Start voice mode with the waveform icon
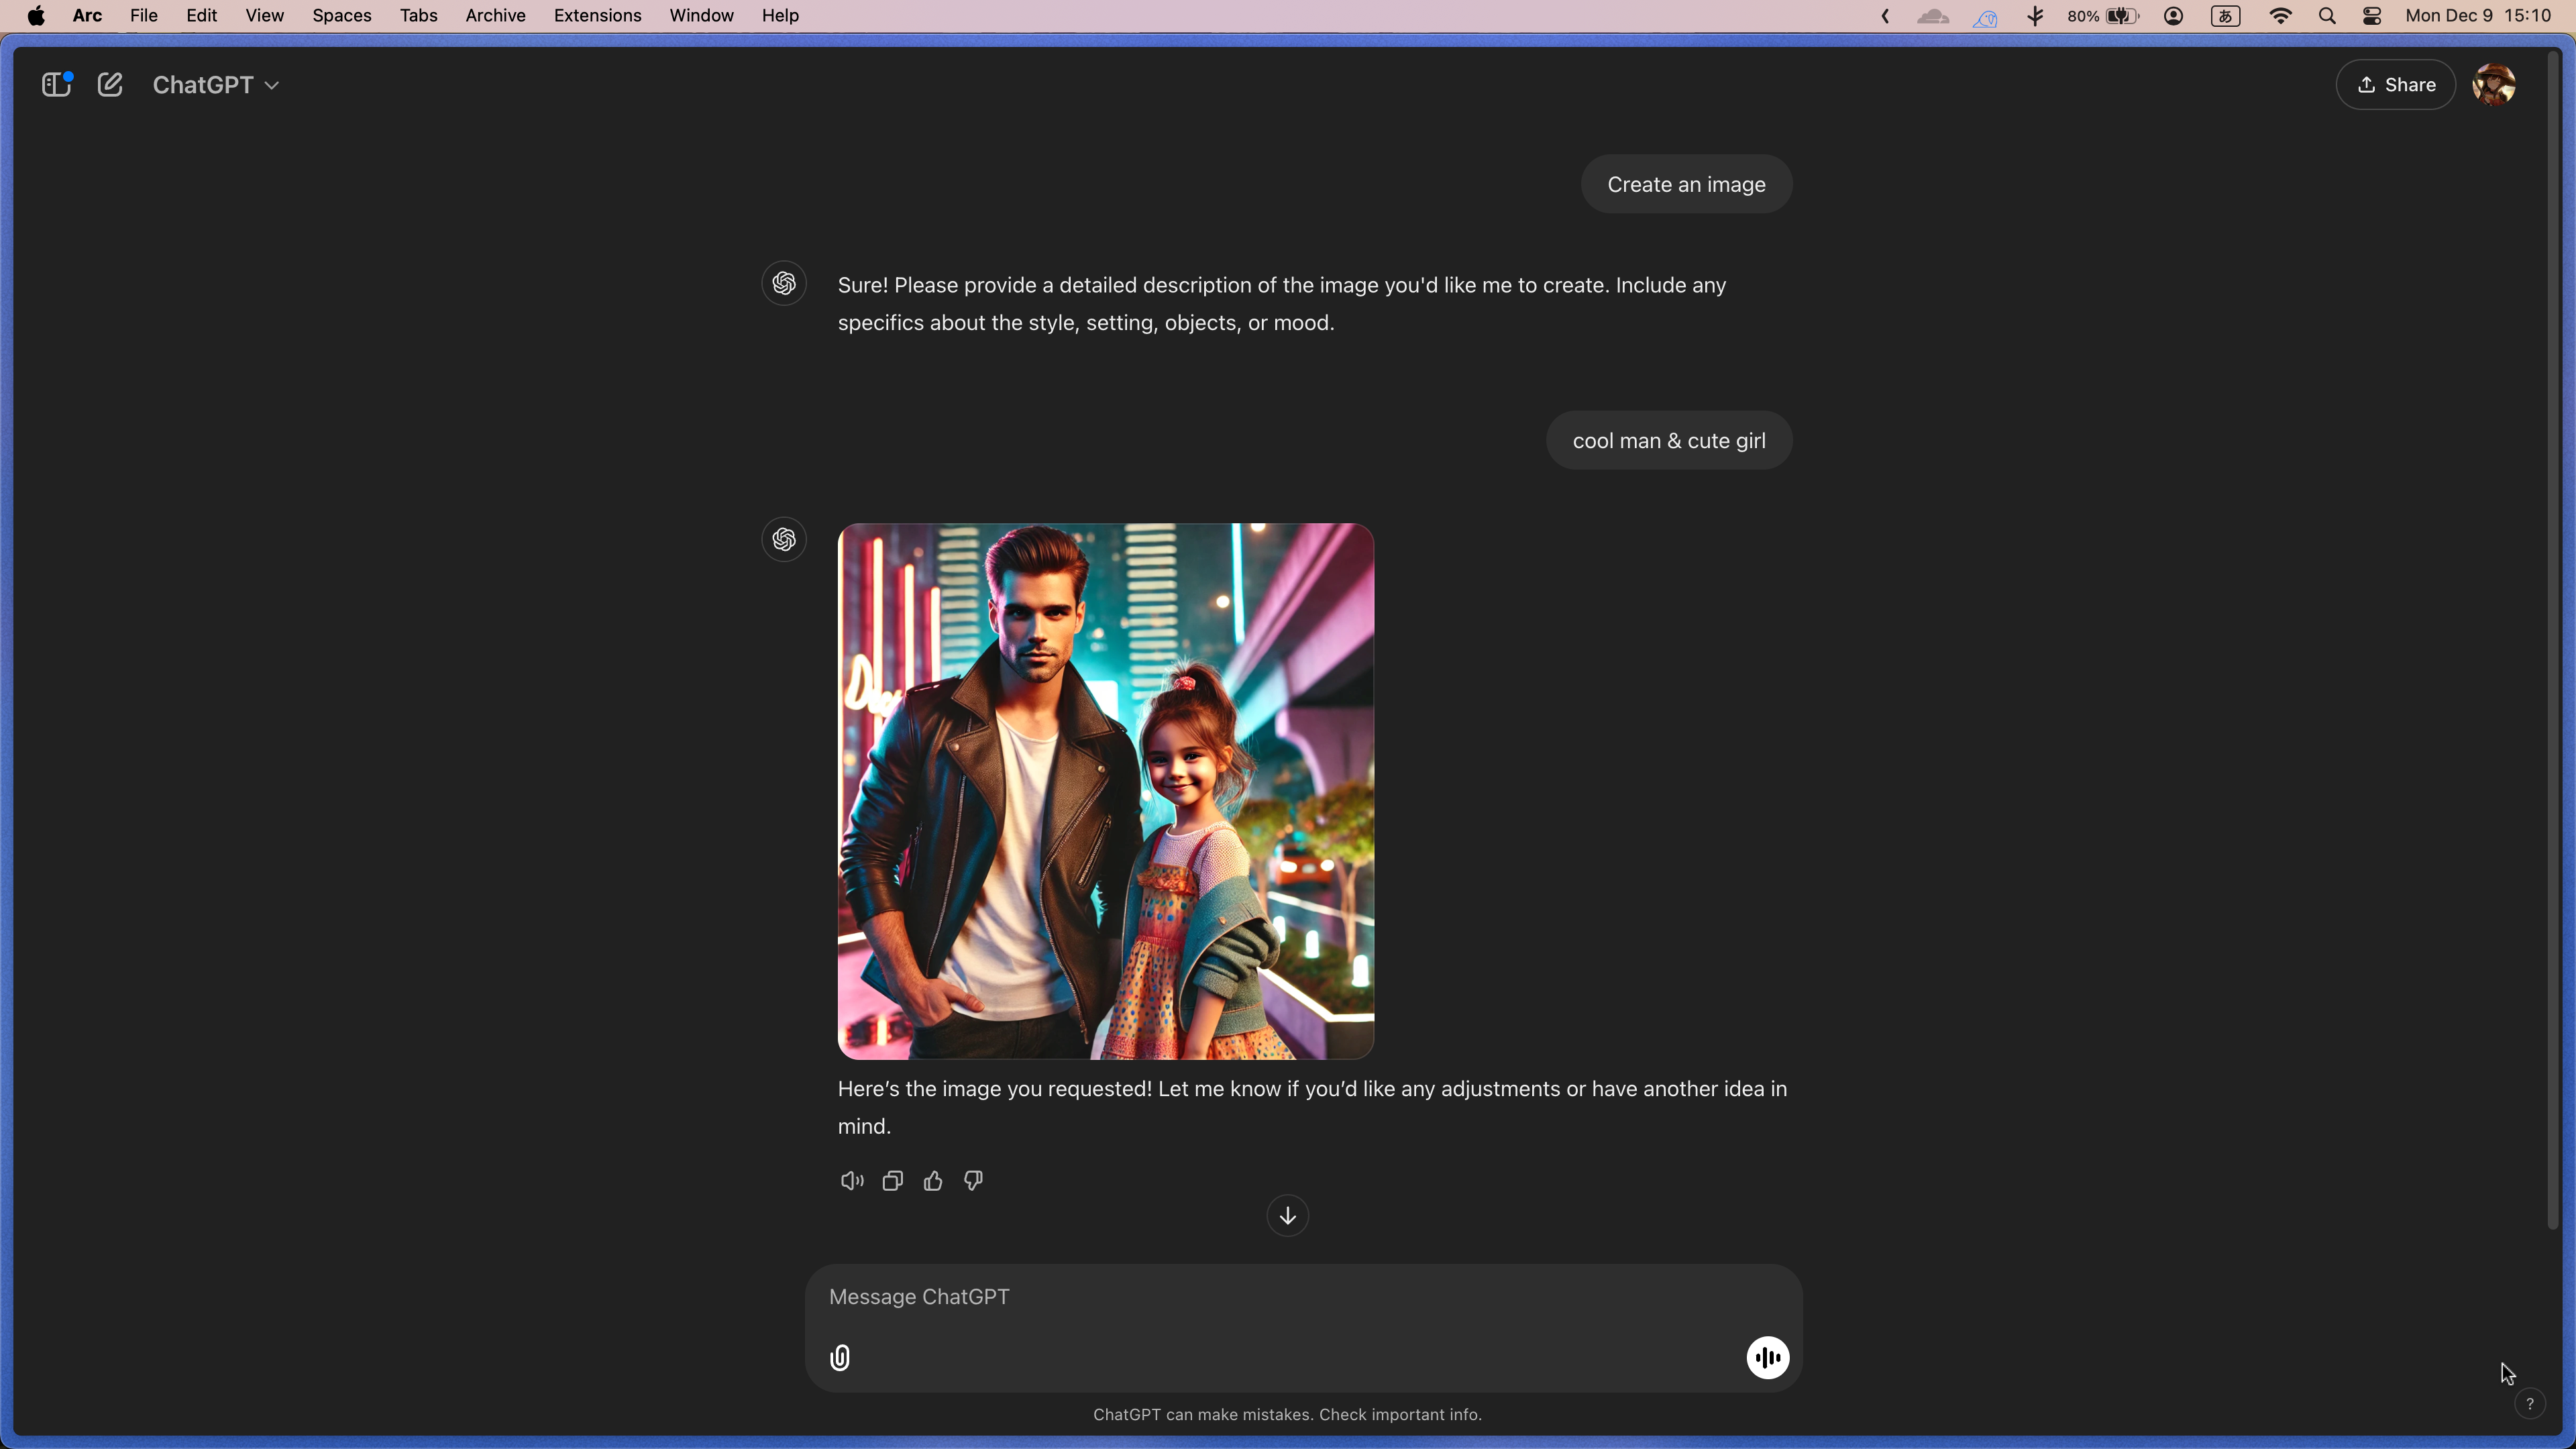 (x=1767, y=1357)
